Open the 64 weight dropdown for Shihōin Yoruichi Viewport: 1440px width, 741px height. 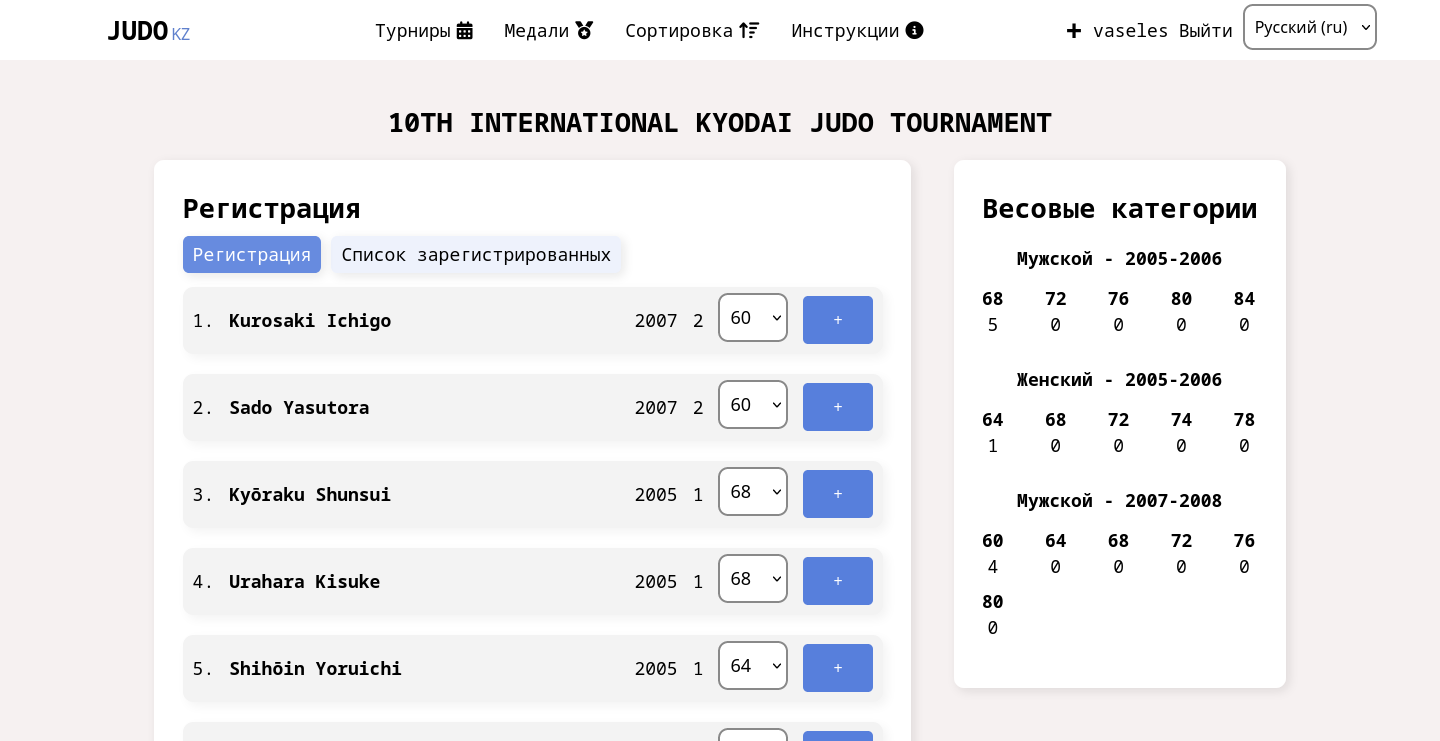752,665
